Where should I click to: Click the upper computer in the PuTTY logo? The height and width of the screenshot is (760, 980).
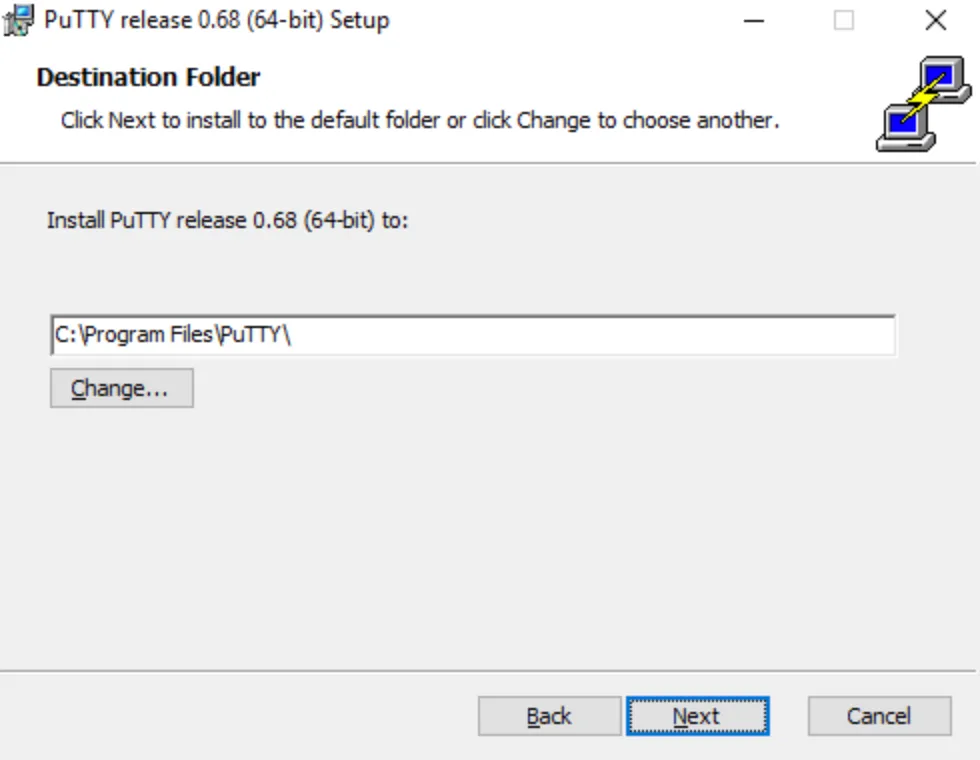[x=944, y=80]
